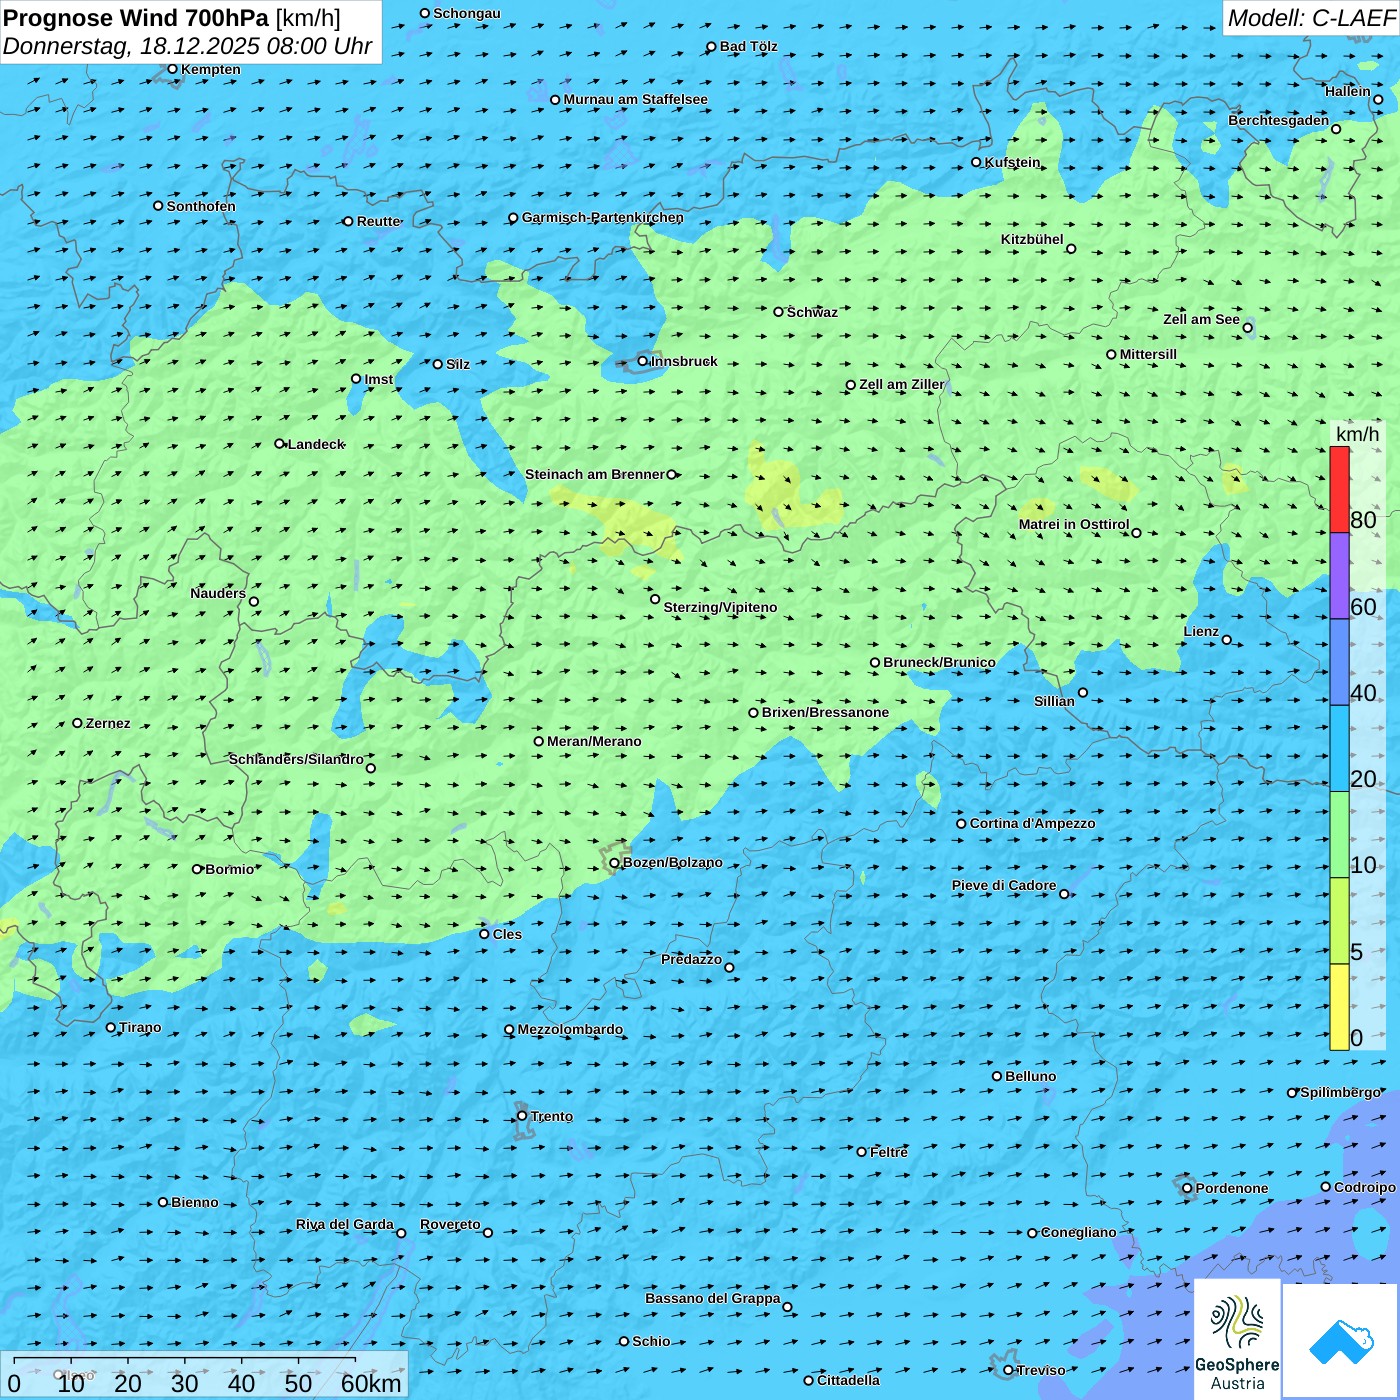Select the yellow 0–5 km/h legend swatch
Viewport: 1400px width, 1400px height.
coord(1339,1007)
